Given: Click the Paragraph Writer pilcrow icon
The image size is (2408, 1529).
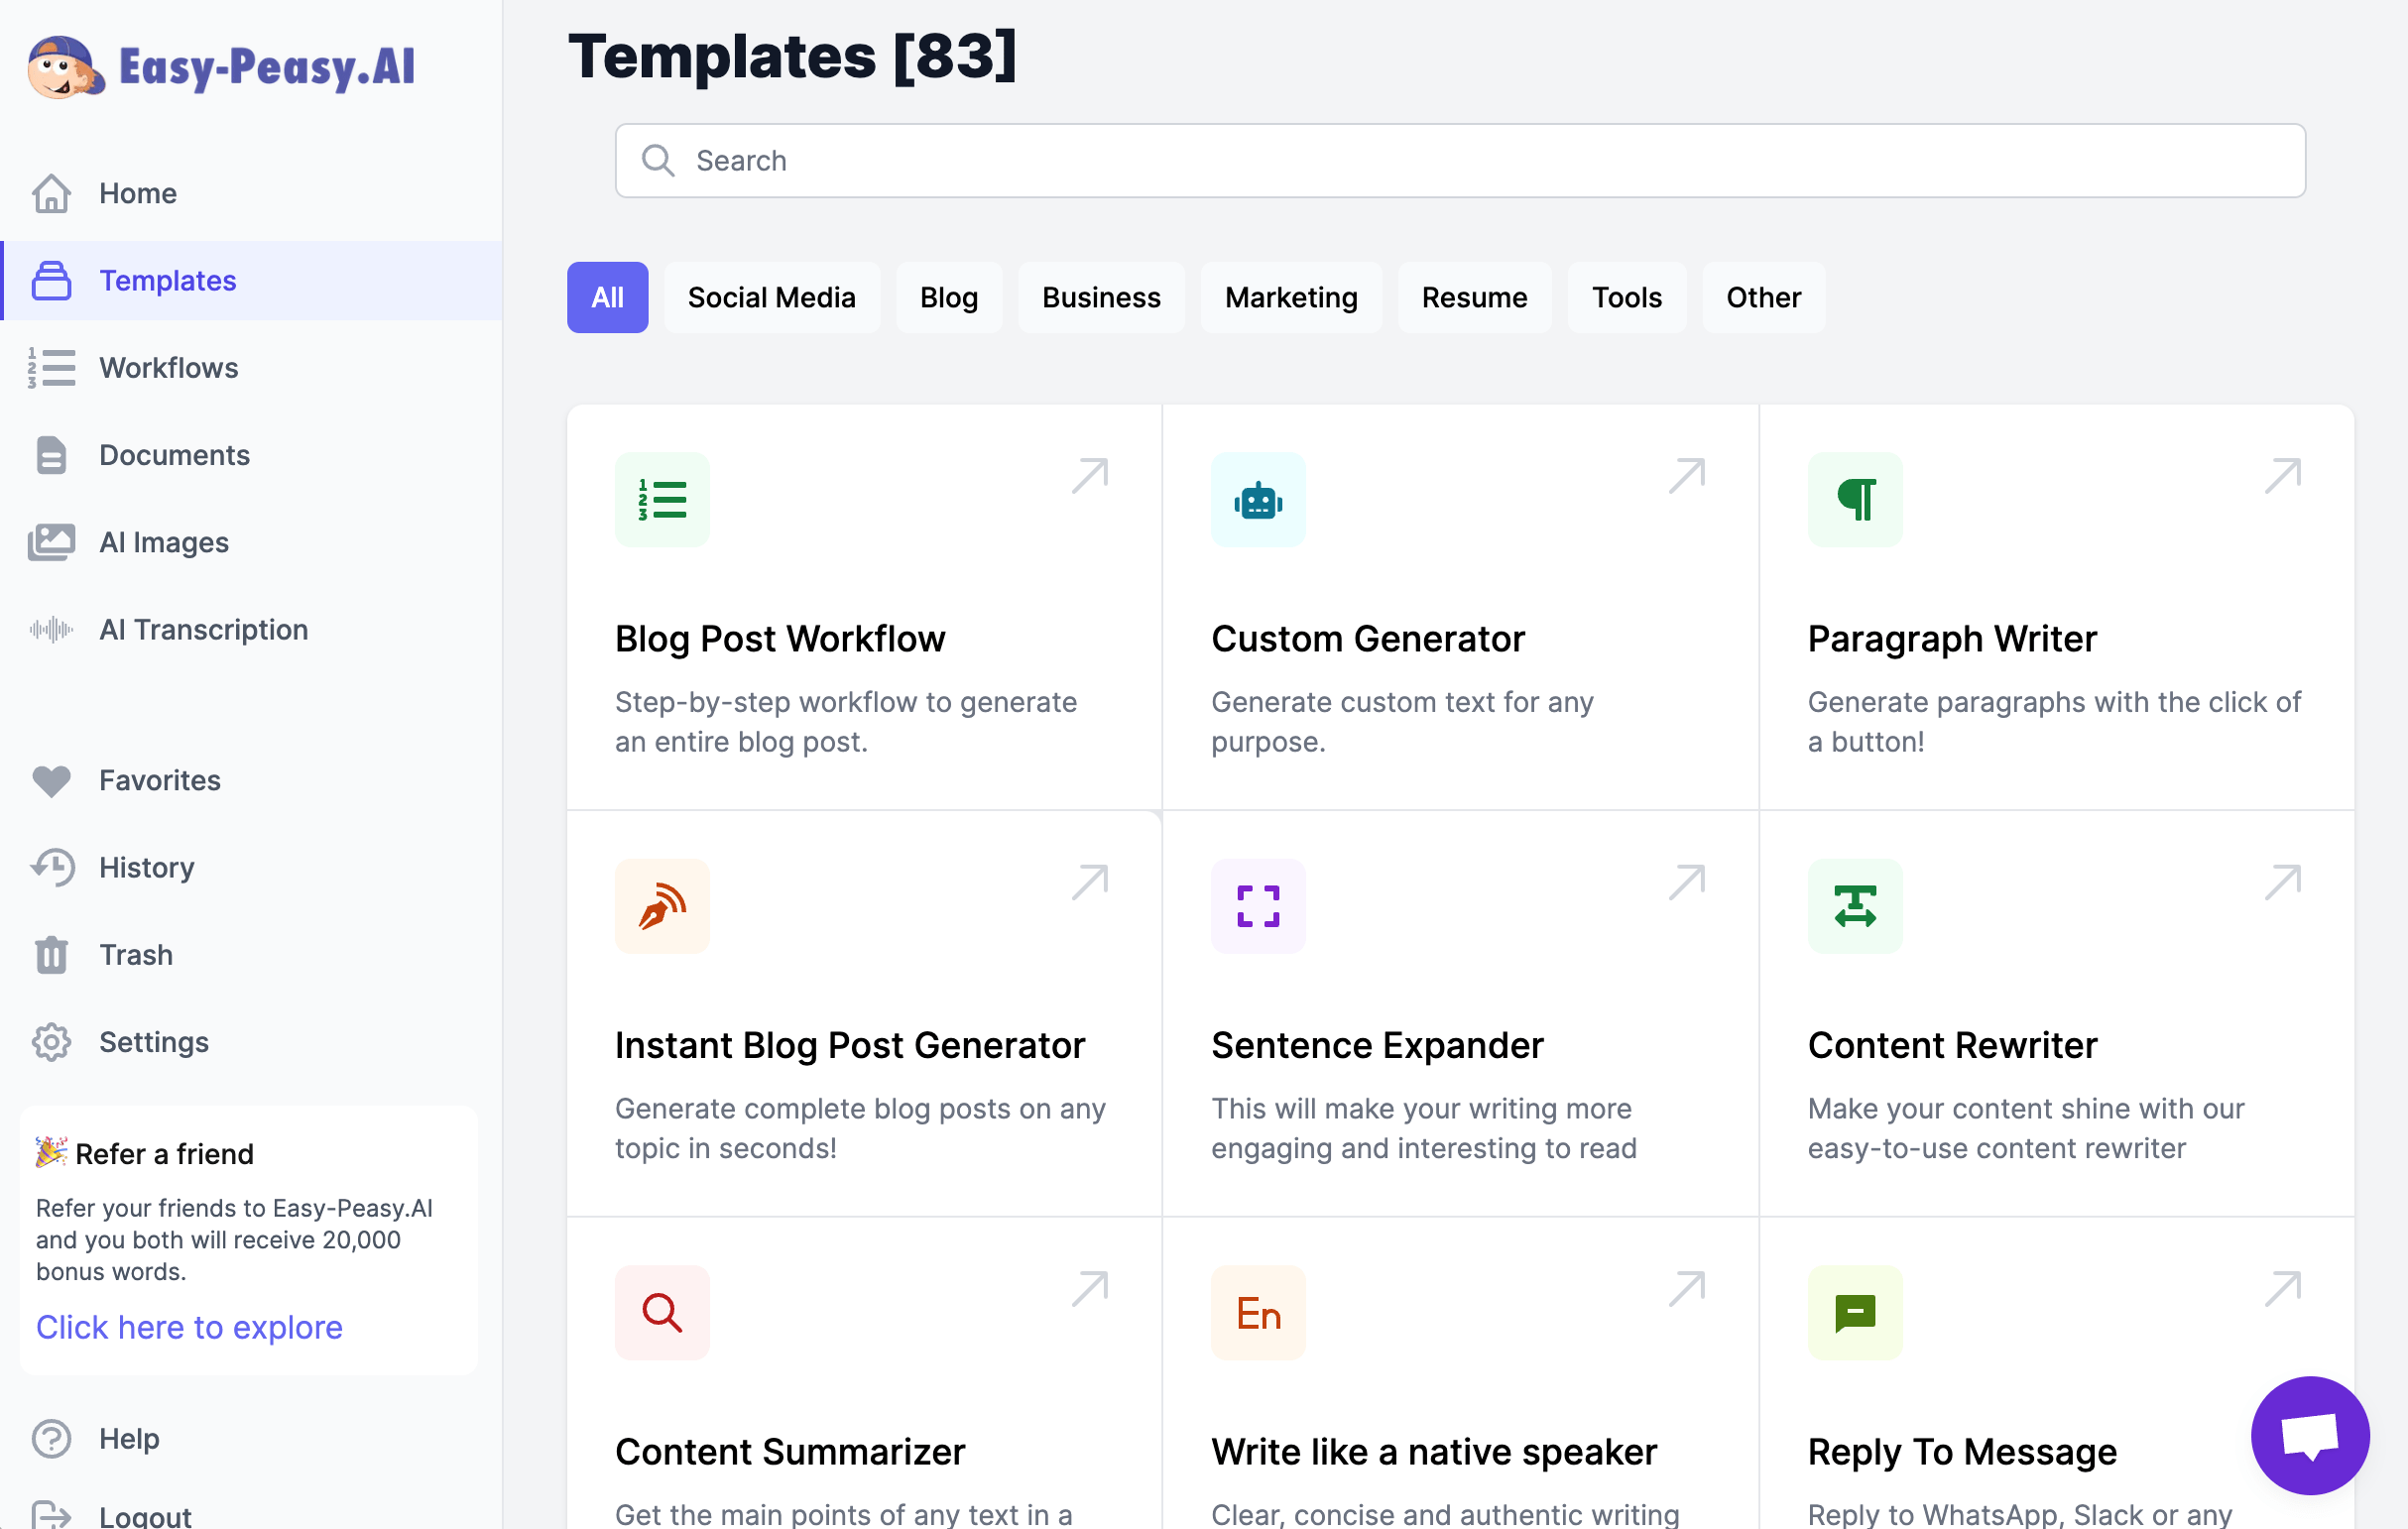Looking at the screenshot, I should coord(1854,499).
